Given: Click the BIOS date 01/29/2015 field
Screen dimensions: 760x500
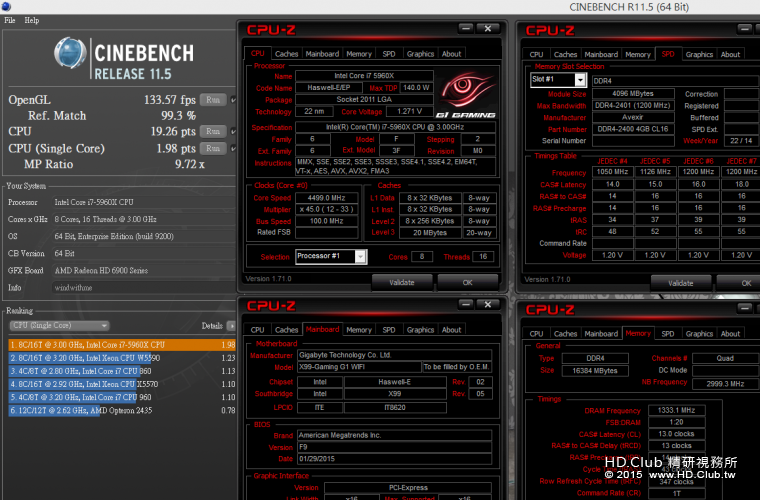Looking at the screenshot, I should pyautogui.click(x=395, y=459).
